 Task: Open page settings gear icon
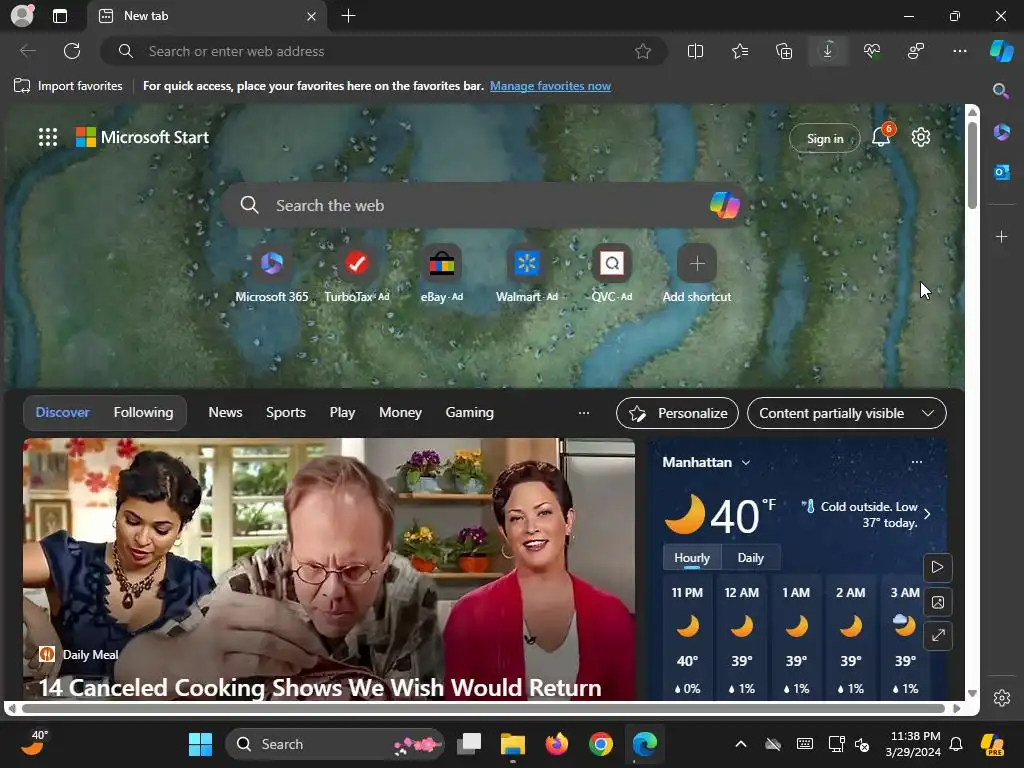coord(921,137)
